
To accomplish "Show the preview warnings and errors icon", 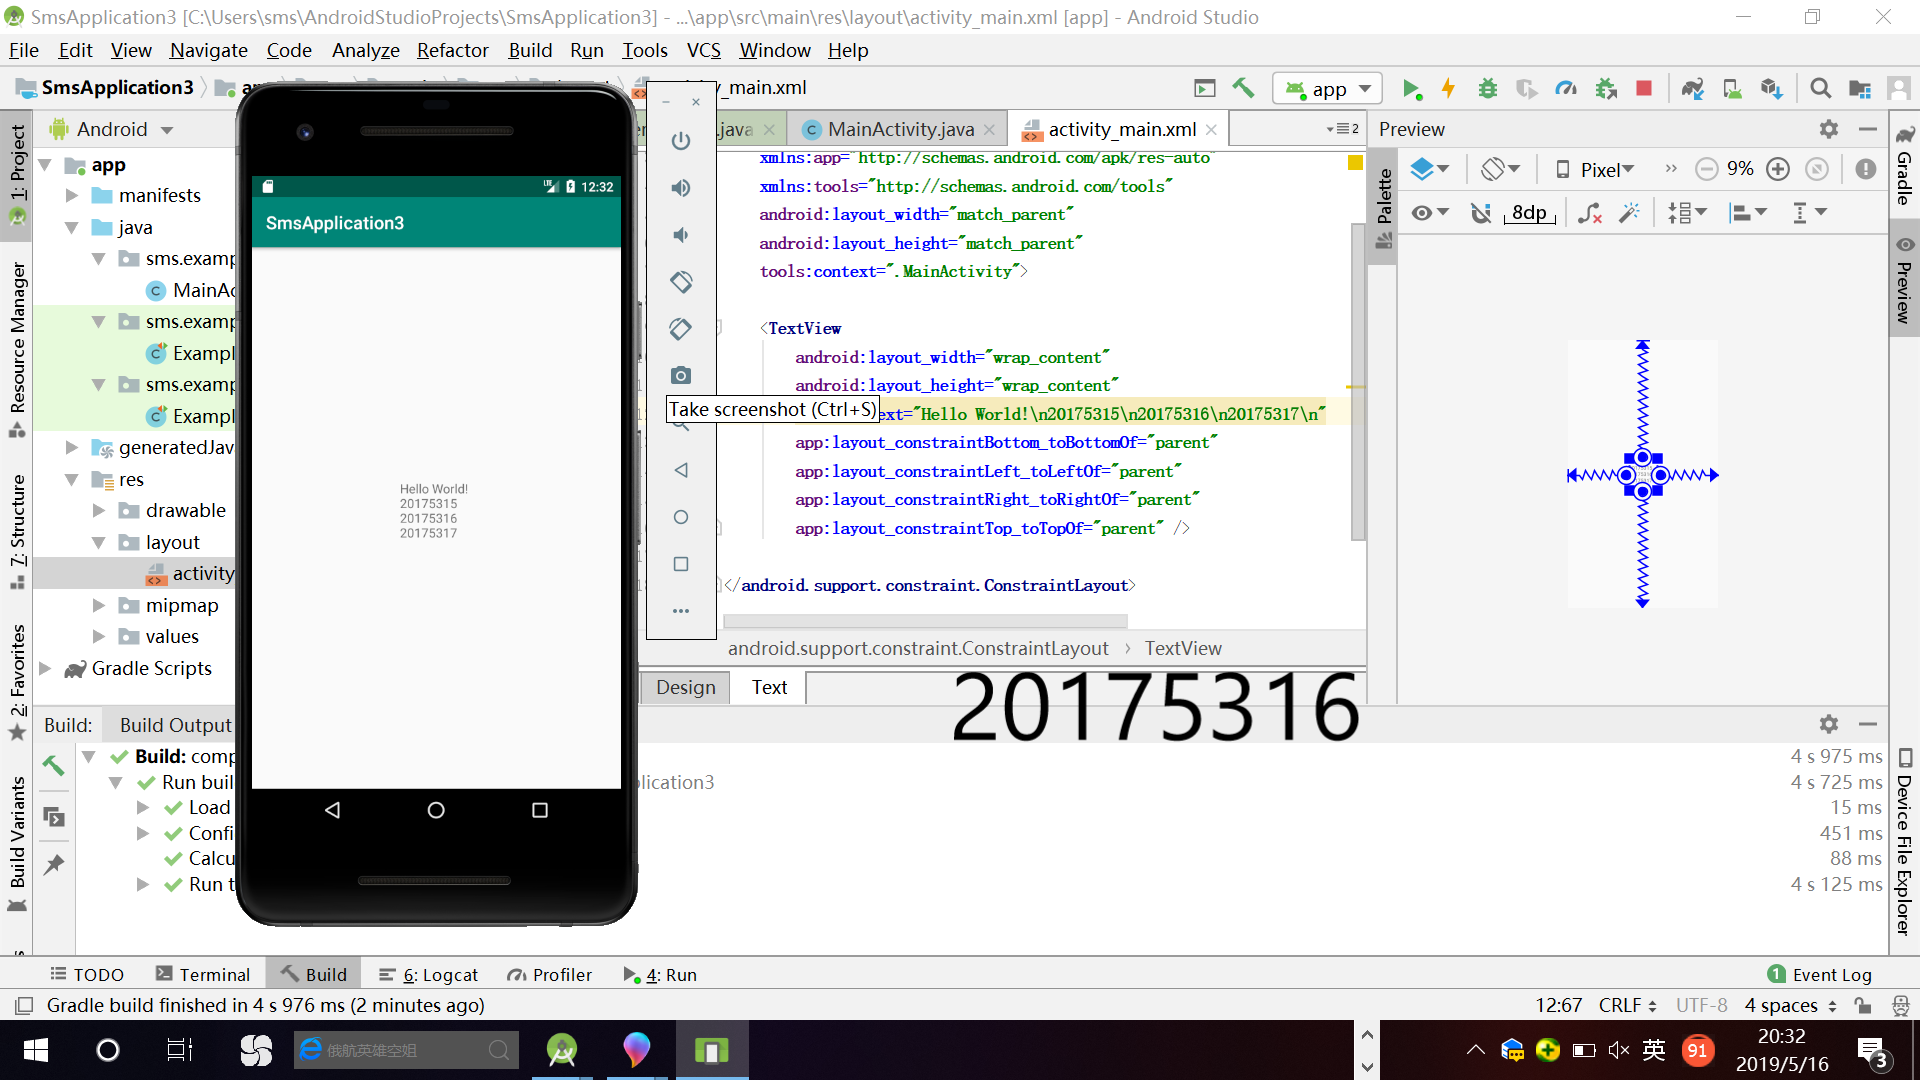I will tap(1866, 169).
